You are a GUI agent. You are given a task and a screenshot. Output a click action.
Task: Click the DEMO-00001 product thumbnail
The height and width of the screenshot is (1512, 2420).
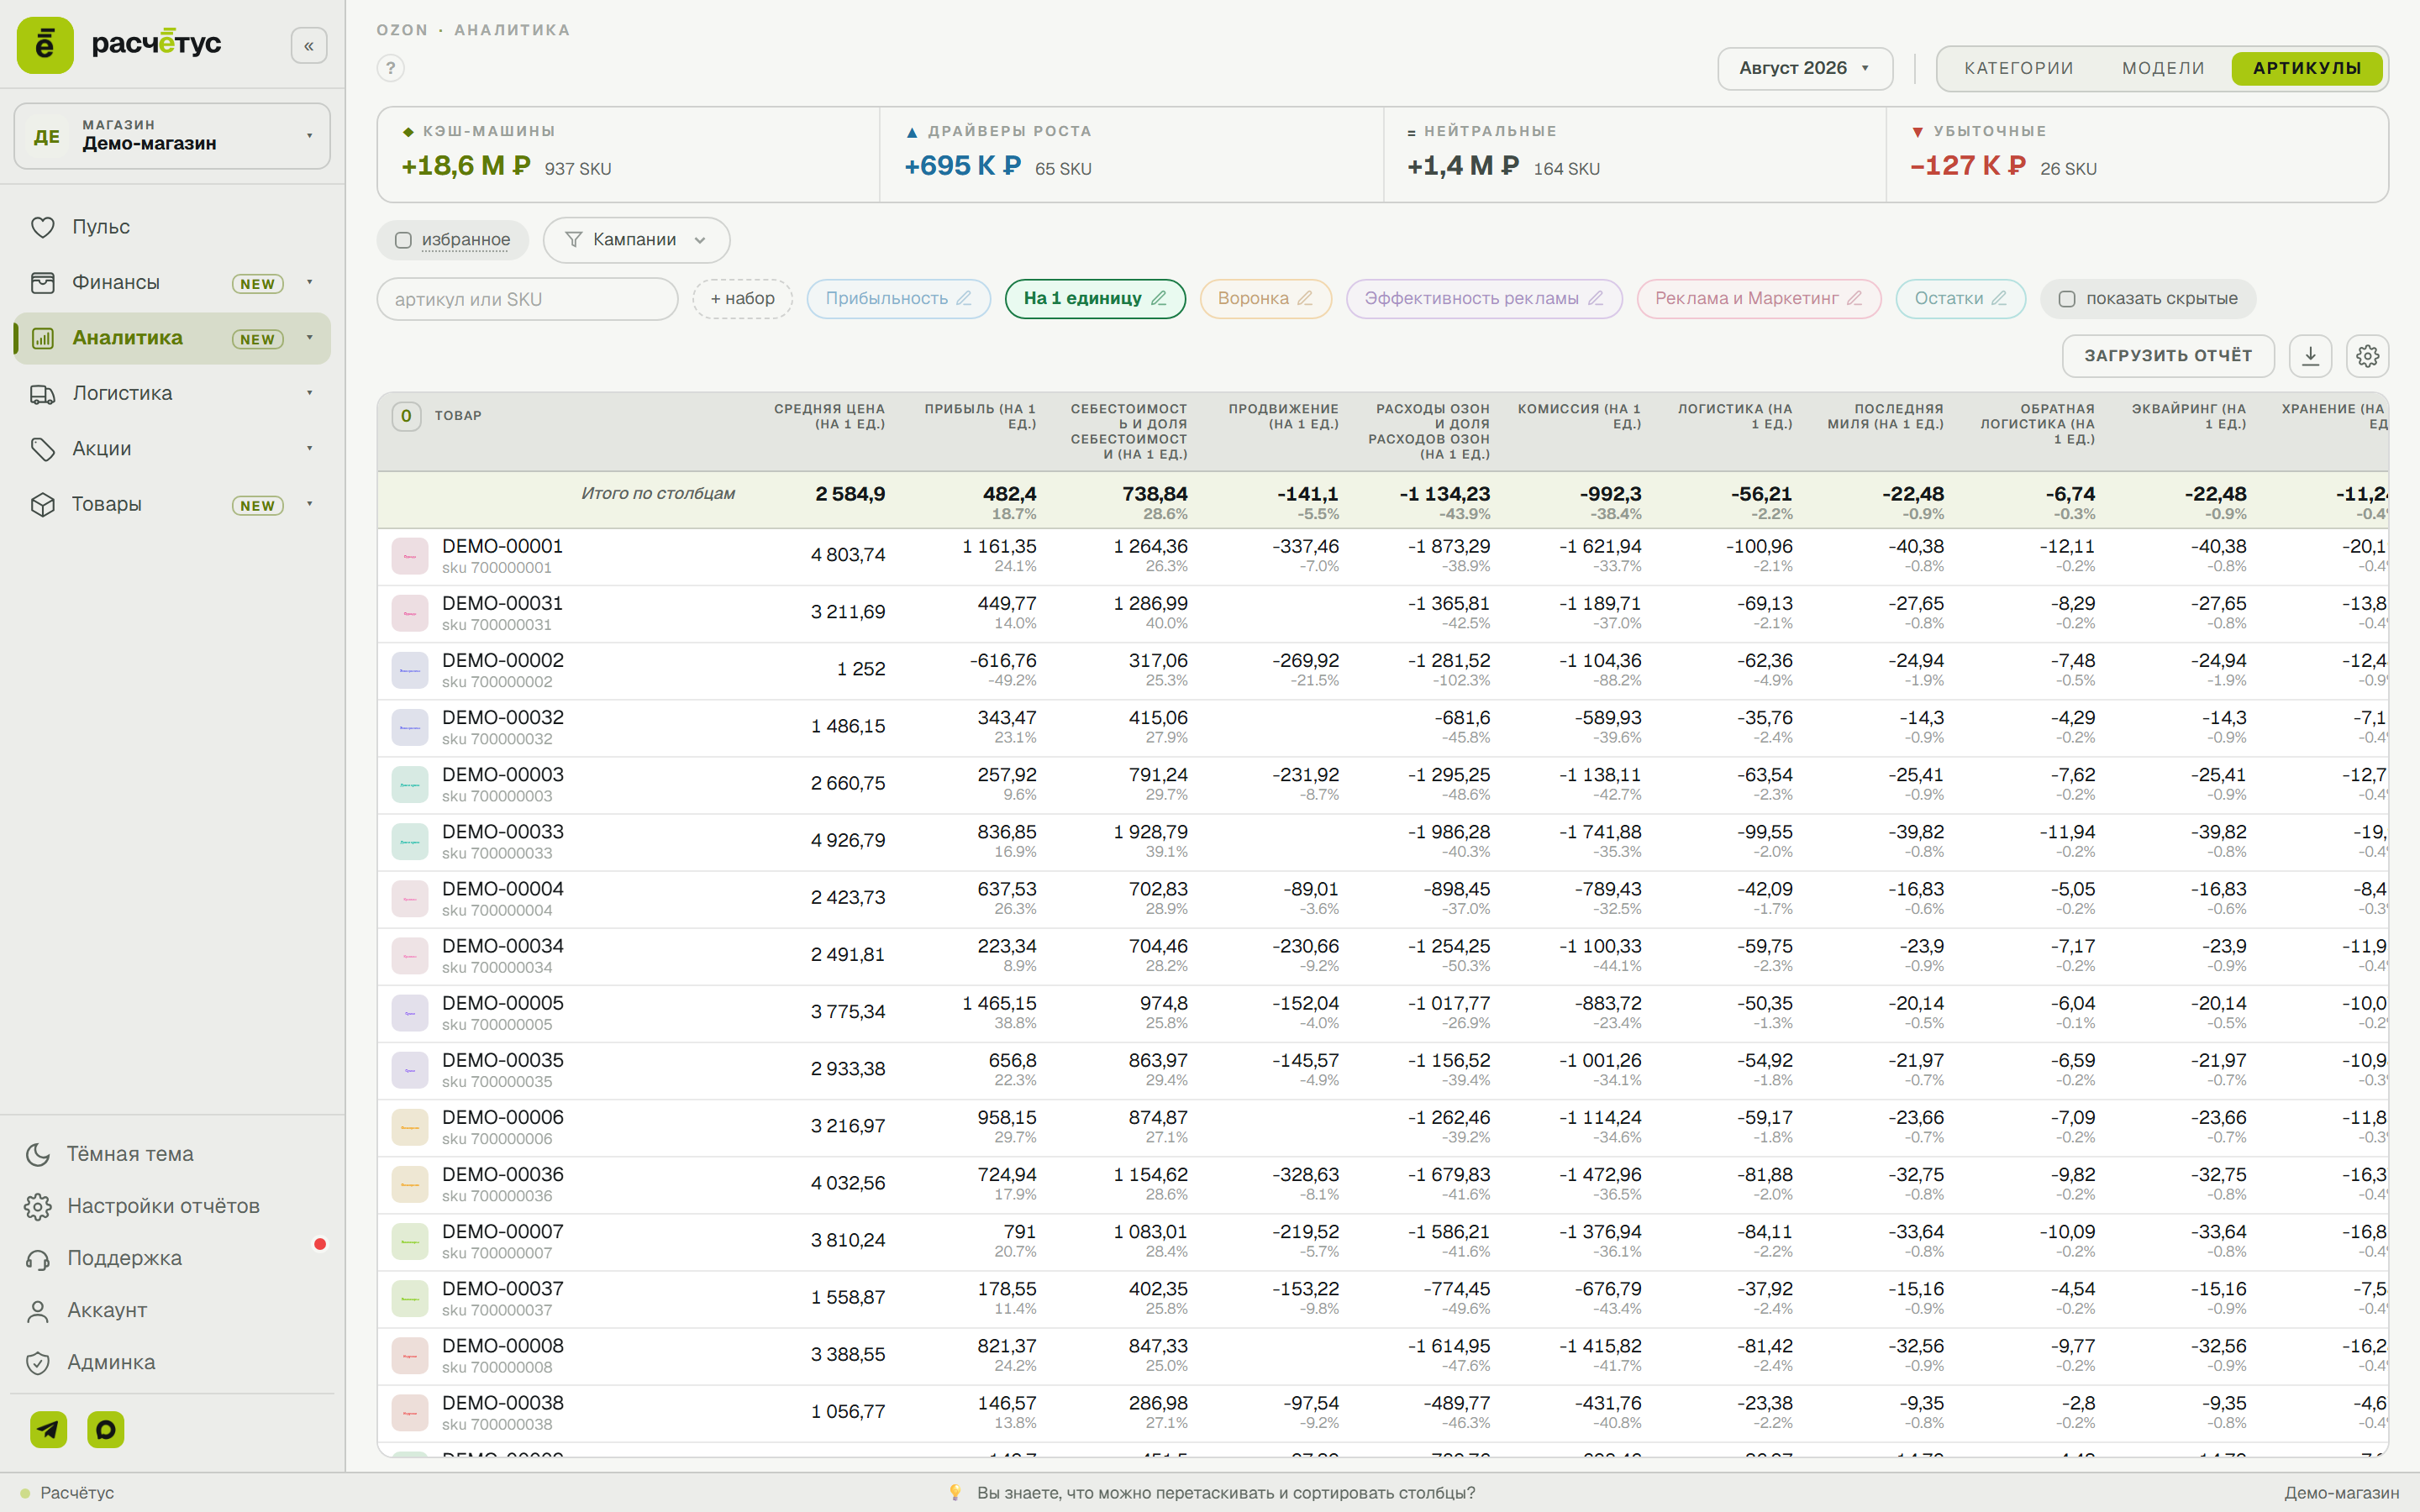click(409, 556)
